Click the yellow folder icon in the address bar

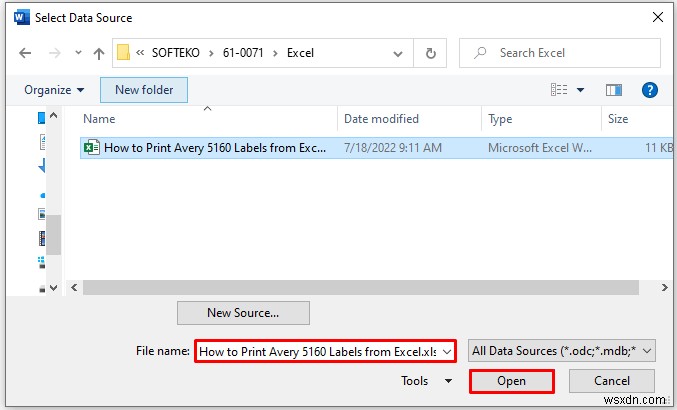point(123,53)
